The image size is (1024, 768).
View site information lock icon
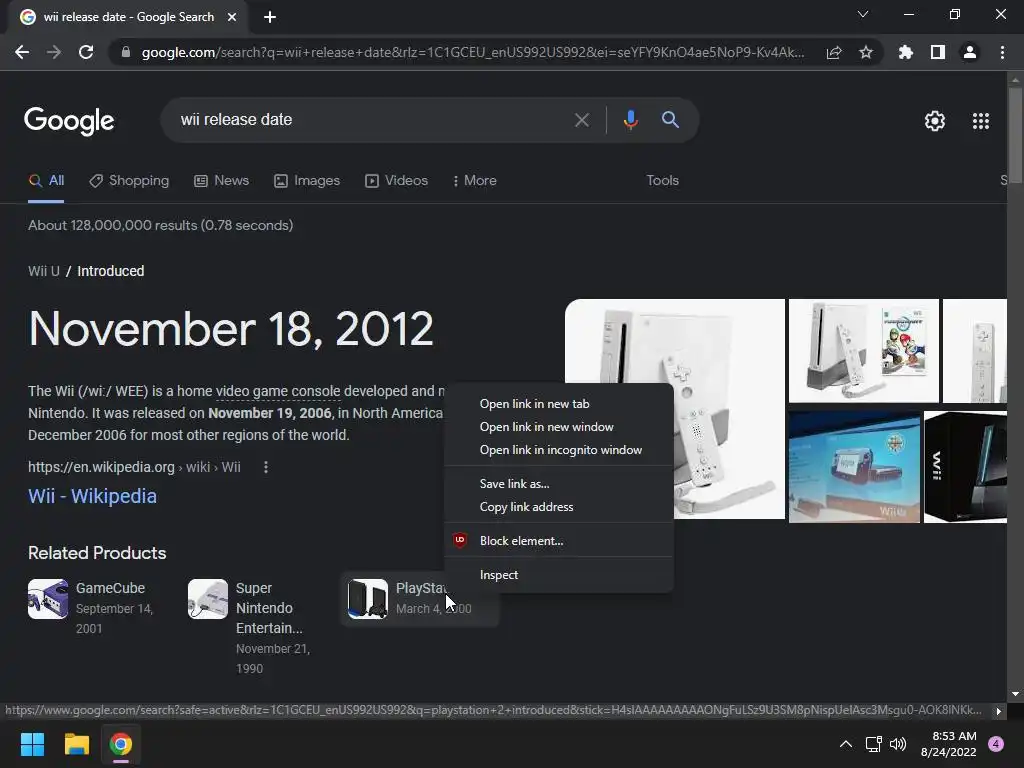click(x=126, y=52)
